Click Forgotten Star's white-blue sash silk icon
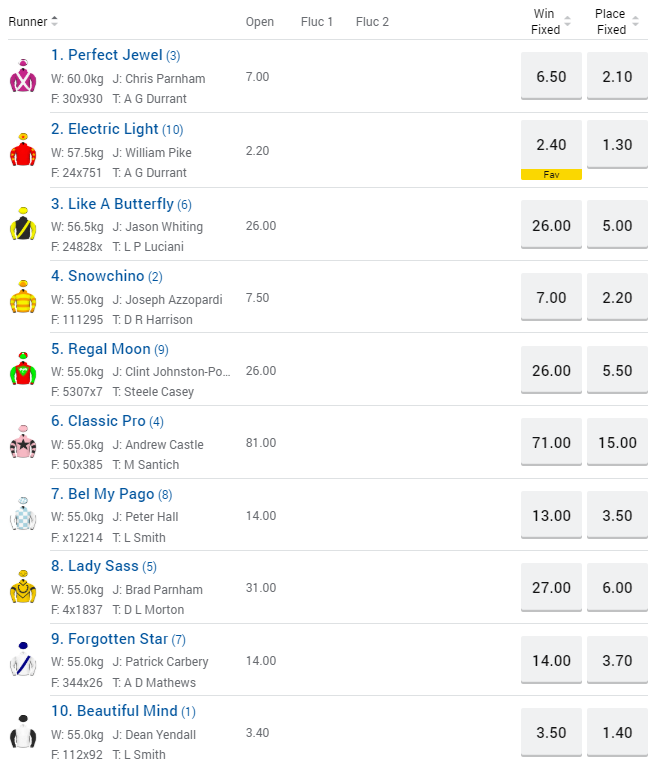This screenshot has width=656, height=767. pos(22,660)
